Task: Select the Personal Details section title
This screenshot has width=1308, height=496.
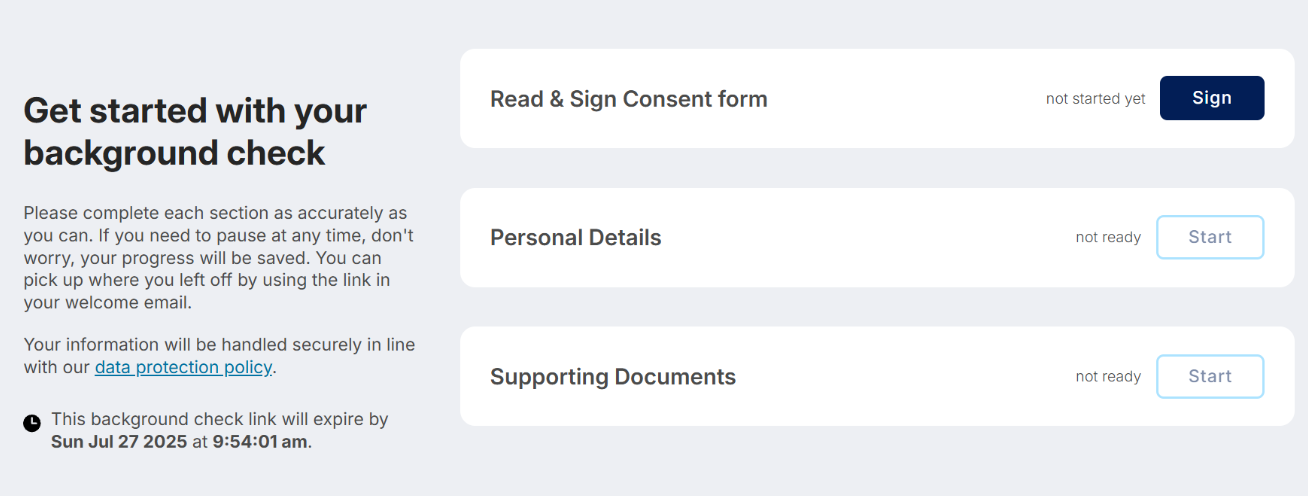Action: click(x=575, y=238)
